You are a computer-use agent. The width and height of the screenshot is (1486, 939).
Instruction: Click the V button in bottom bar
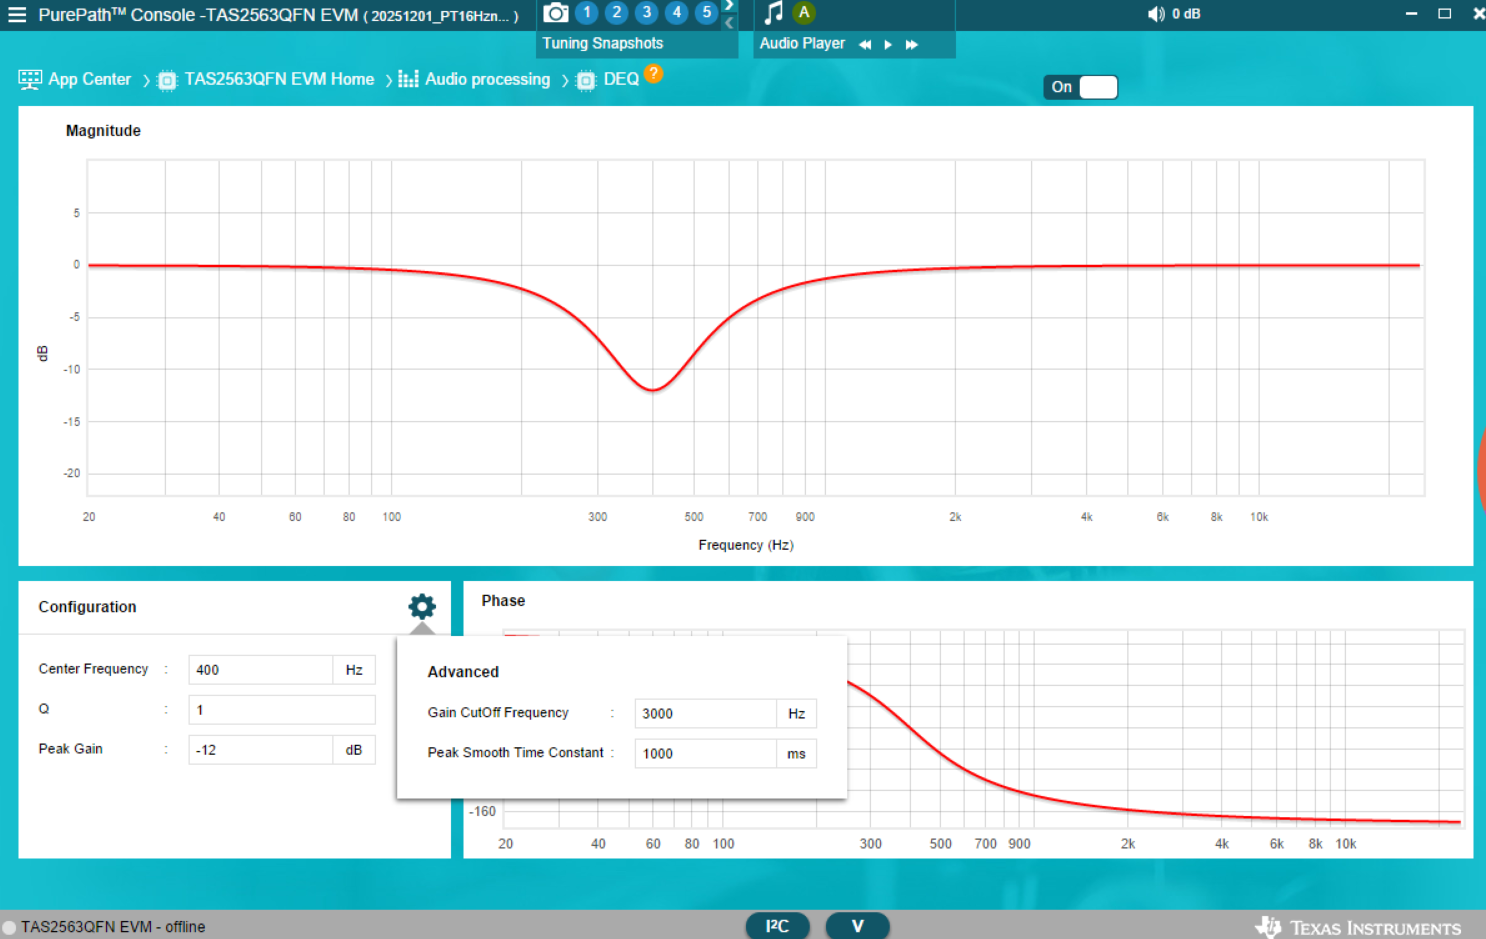pyautogui.click(x=857, y=926)
